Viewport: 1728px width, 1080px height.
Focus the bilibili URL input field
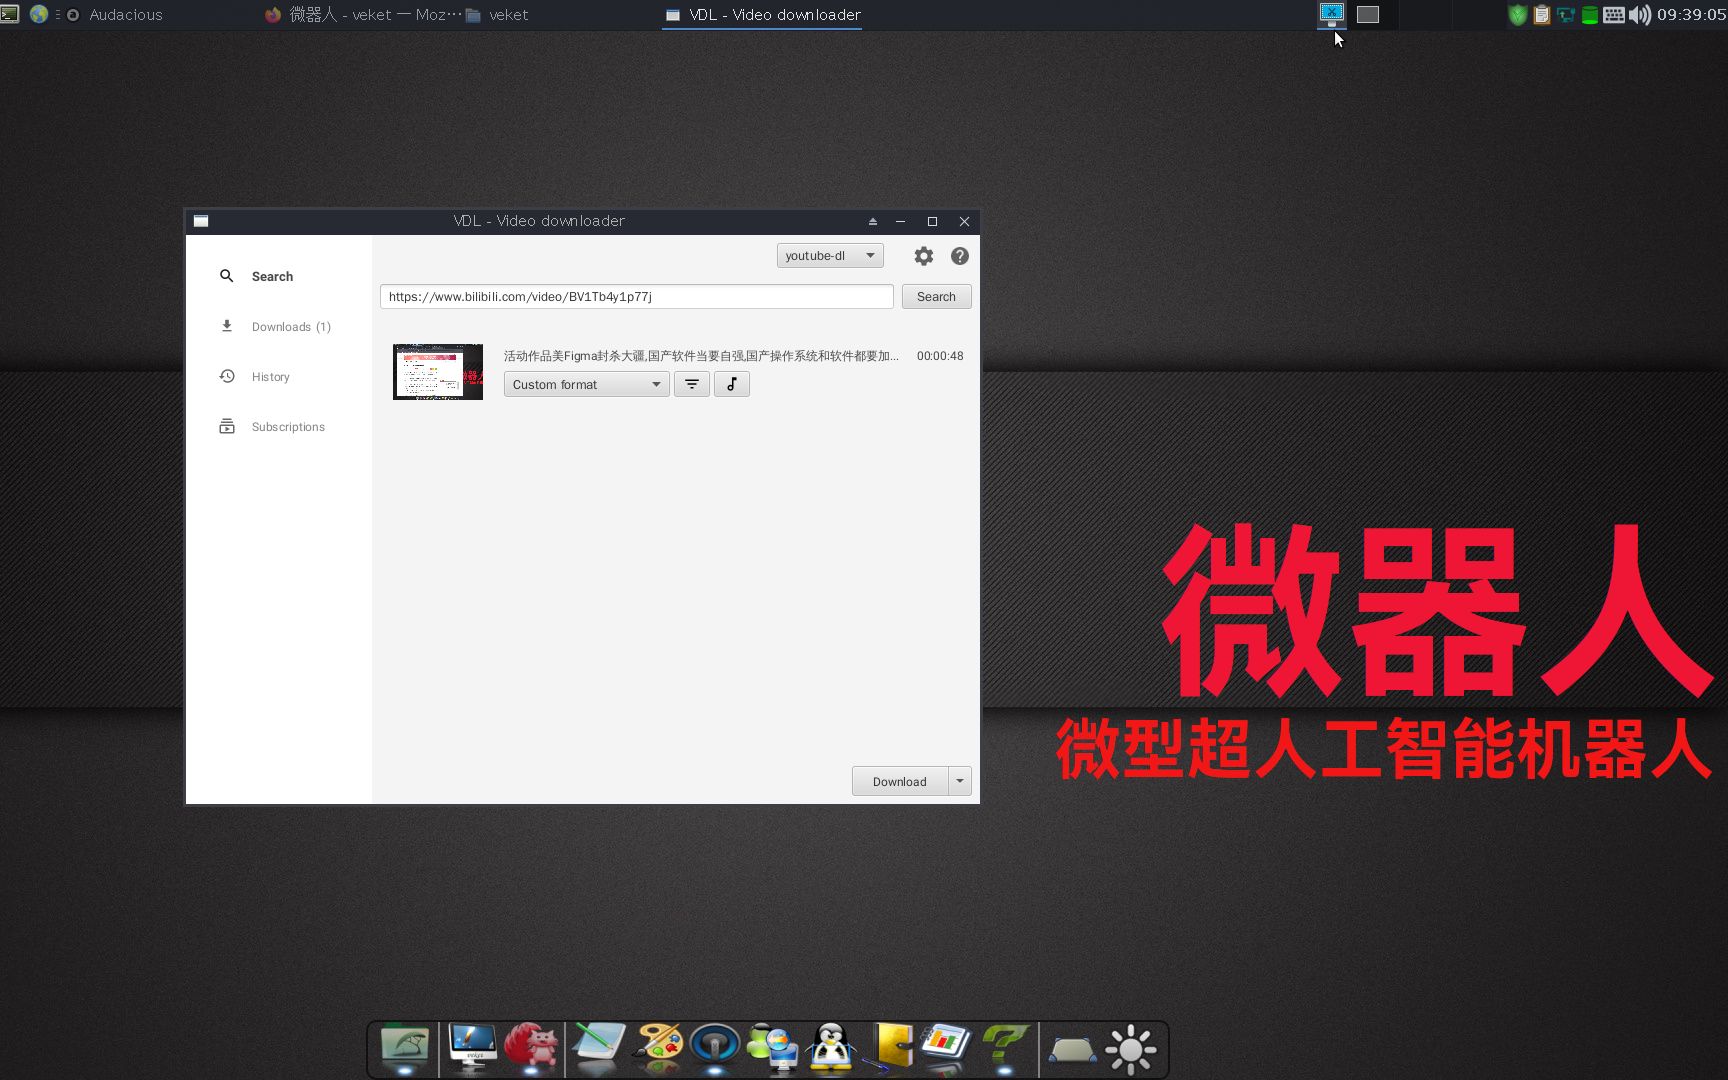636,296
